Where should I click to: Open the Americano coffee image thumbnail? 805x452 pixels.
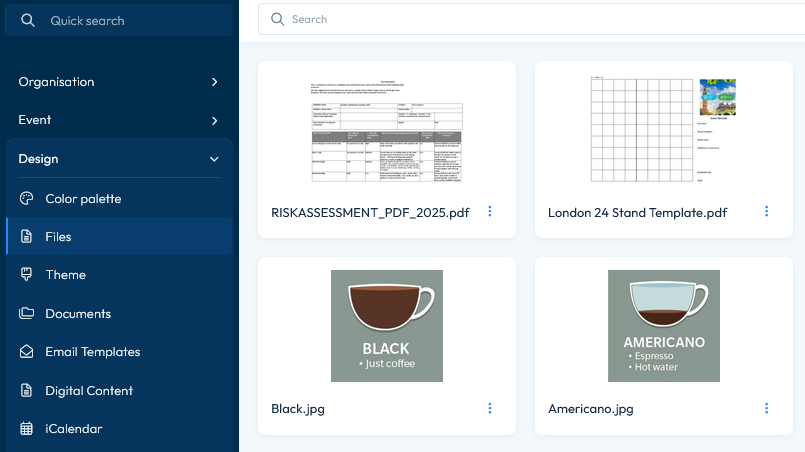point(664,326)
